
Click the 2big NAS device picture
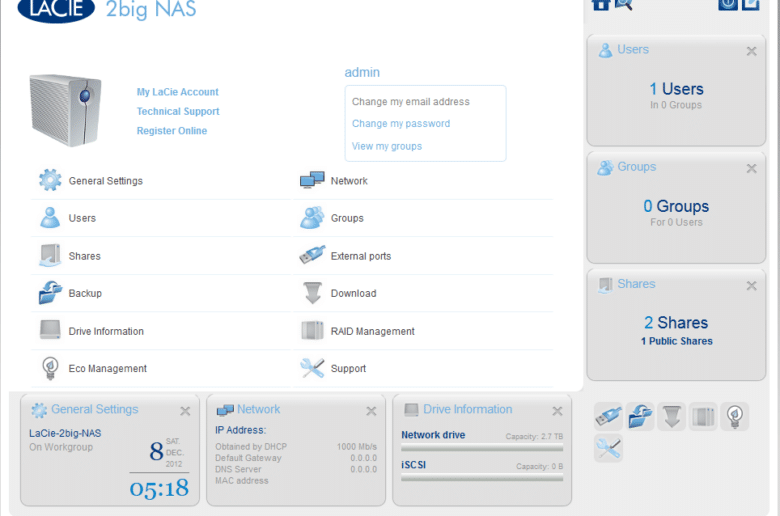point(66,110)
